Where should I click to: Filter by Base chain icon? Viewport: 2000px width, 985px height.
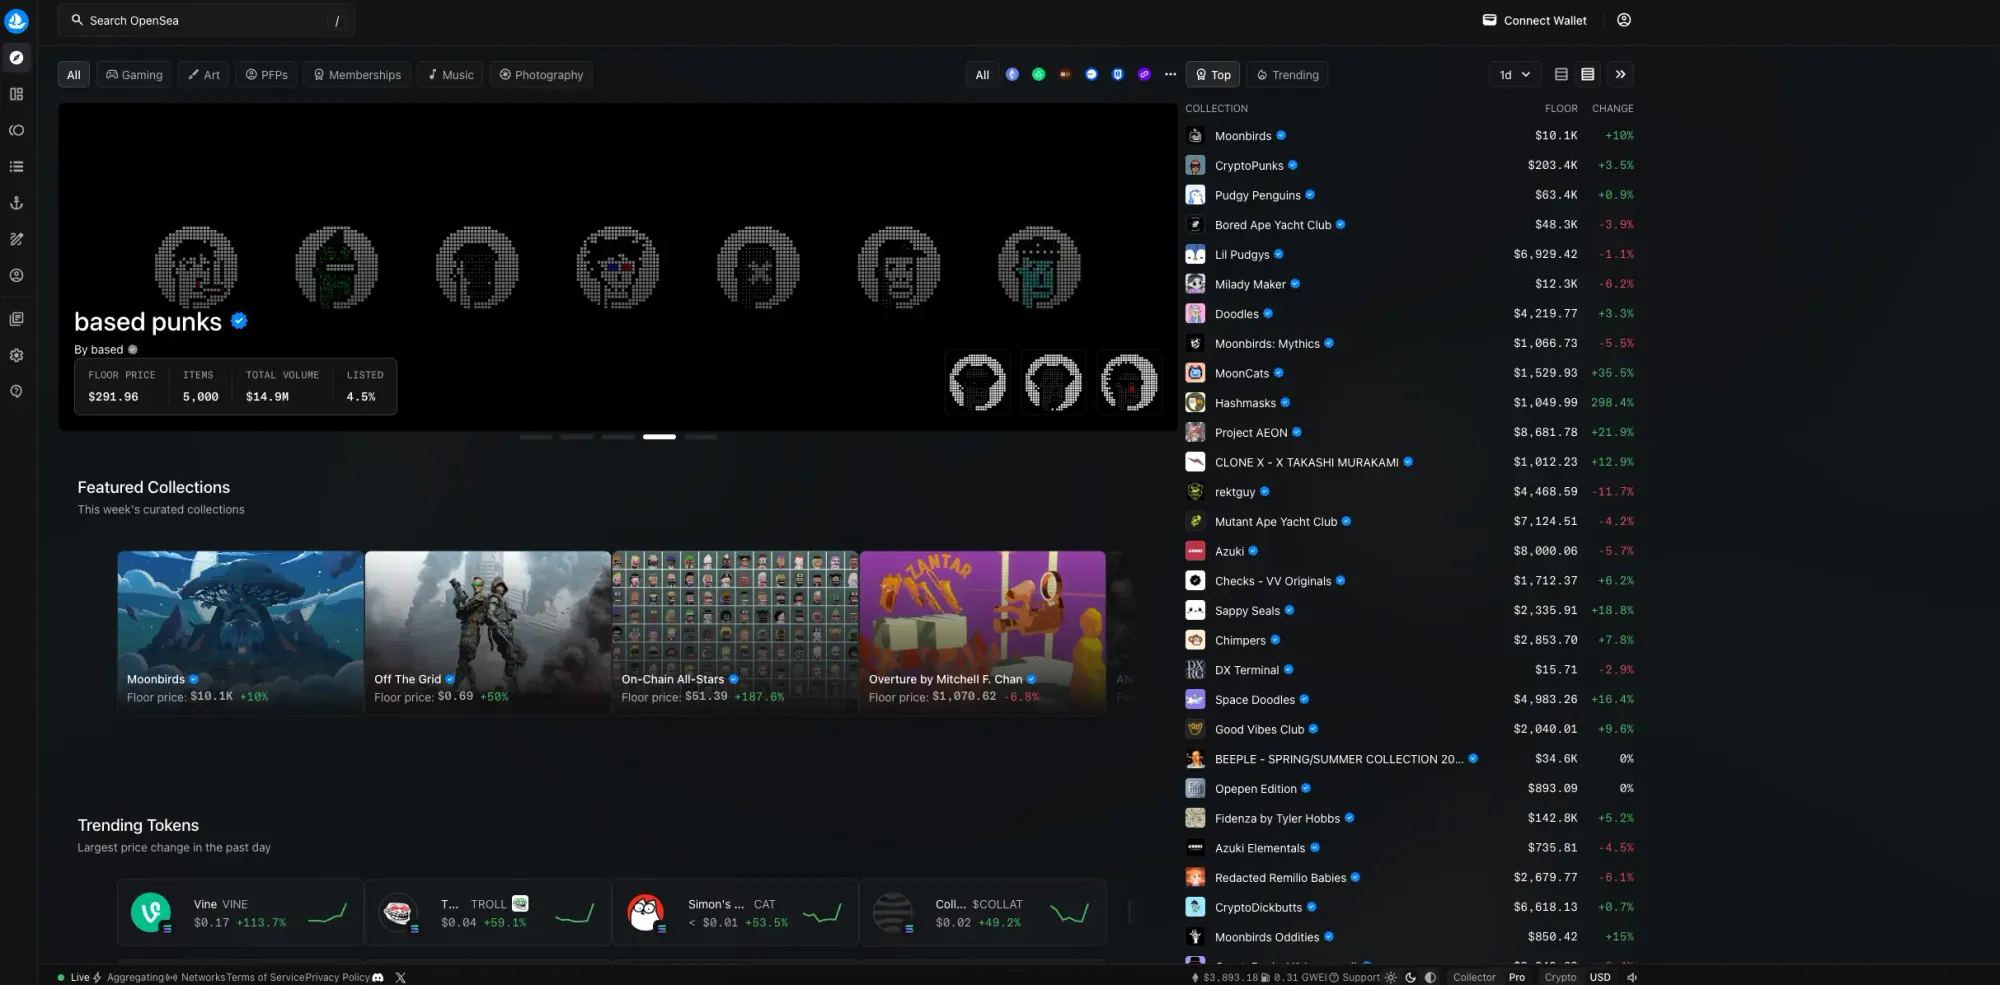click(x=1091, y=75)
